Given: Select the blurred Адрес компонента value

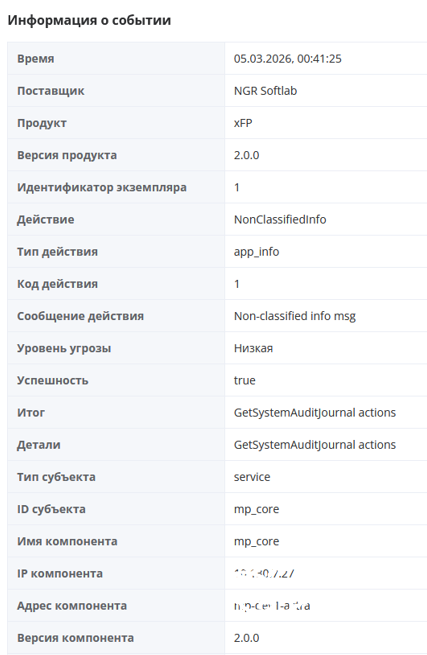Looking at the screenshot, I should (x=272, y=606).
